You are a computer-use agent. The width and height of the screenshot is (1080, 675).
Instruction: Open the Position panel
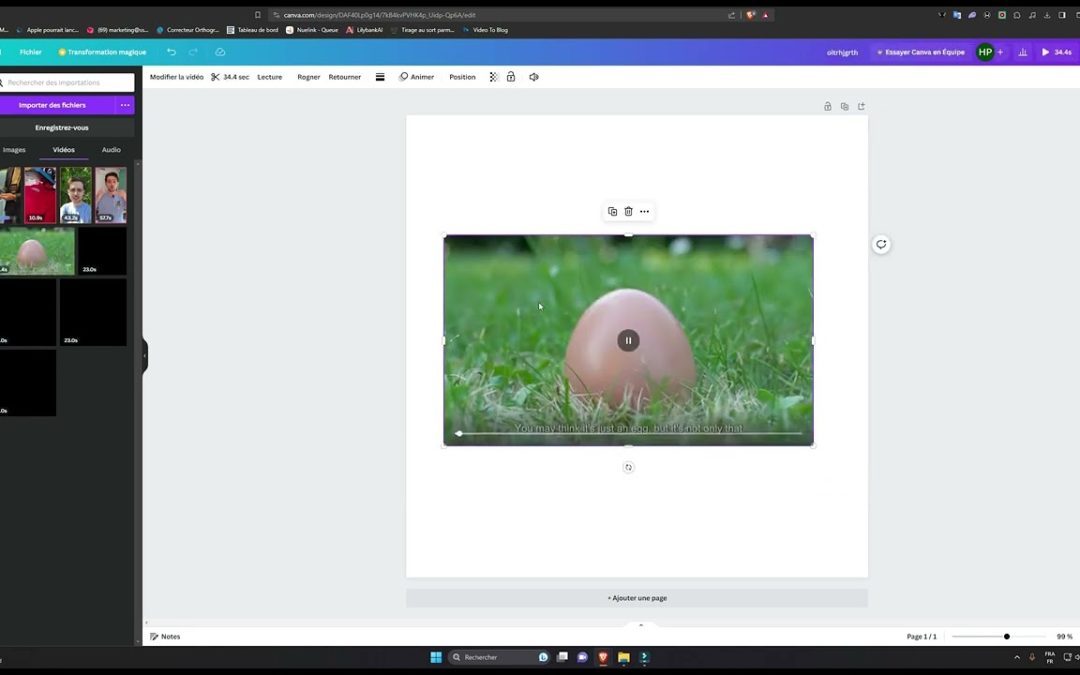tap(462, 77)
